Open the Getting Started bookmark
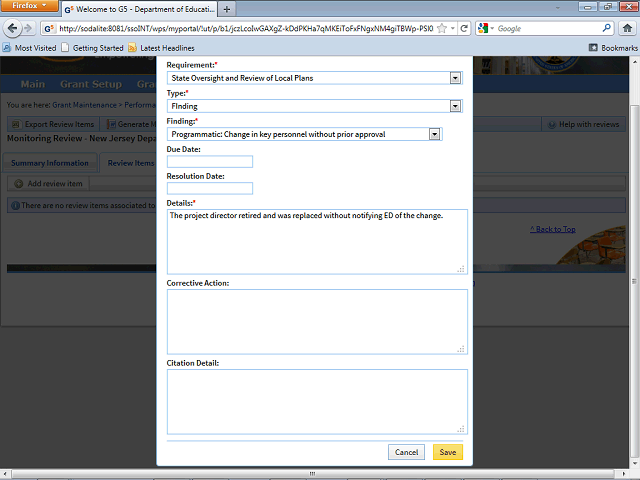Screen dimensions: 640x480 click(x=93, y=48)
